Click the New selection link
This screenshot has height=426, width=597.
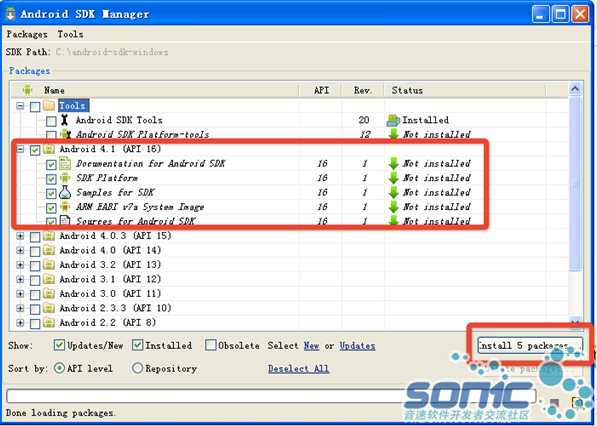click(x=311, y=346)
